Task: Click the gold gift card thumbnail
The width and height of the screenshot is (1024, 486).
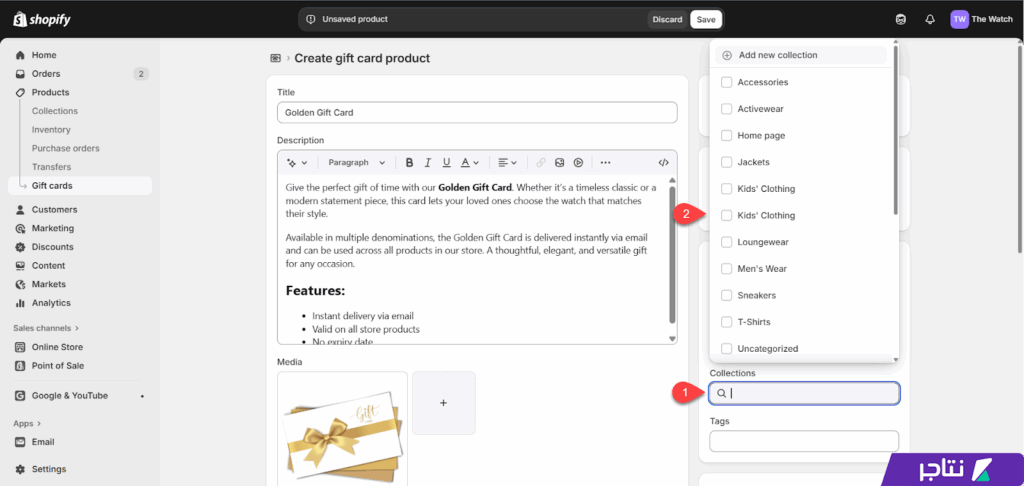Action: pos(342,429)
